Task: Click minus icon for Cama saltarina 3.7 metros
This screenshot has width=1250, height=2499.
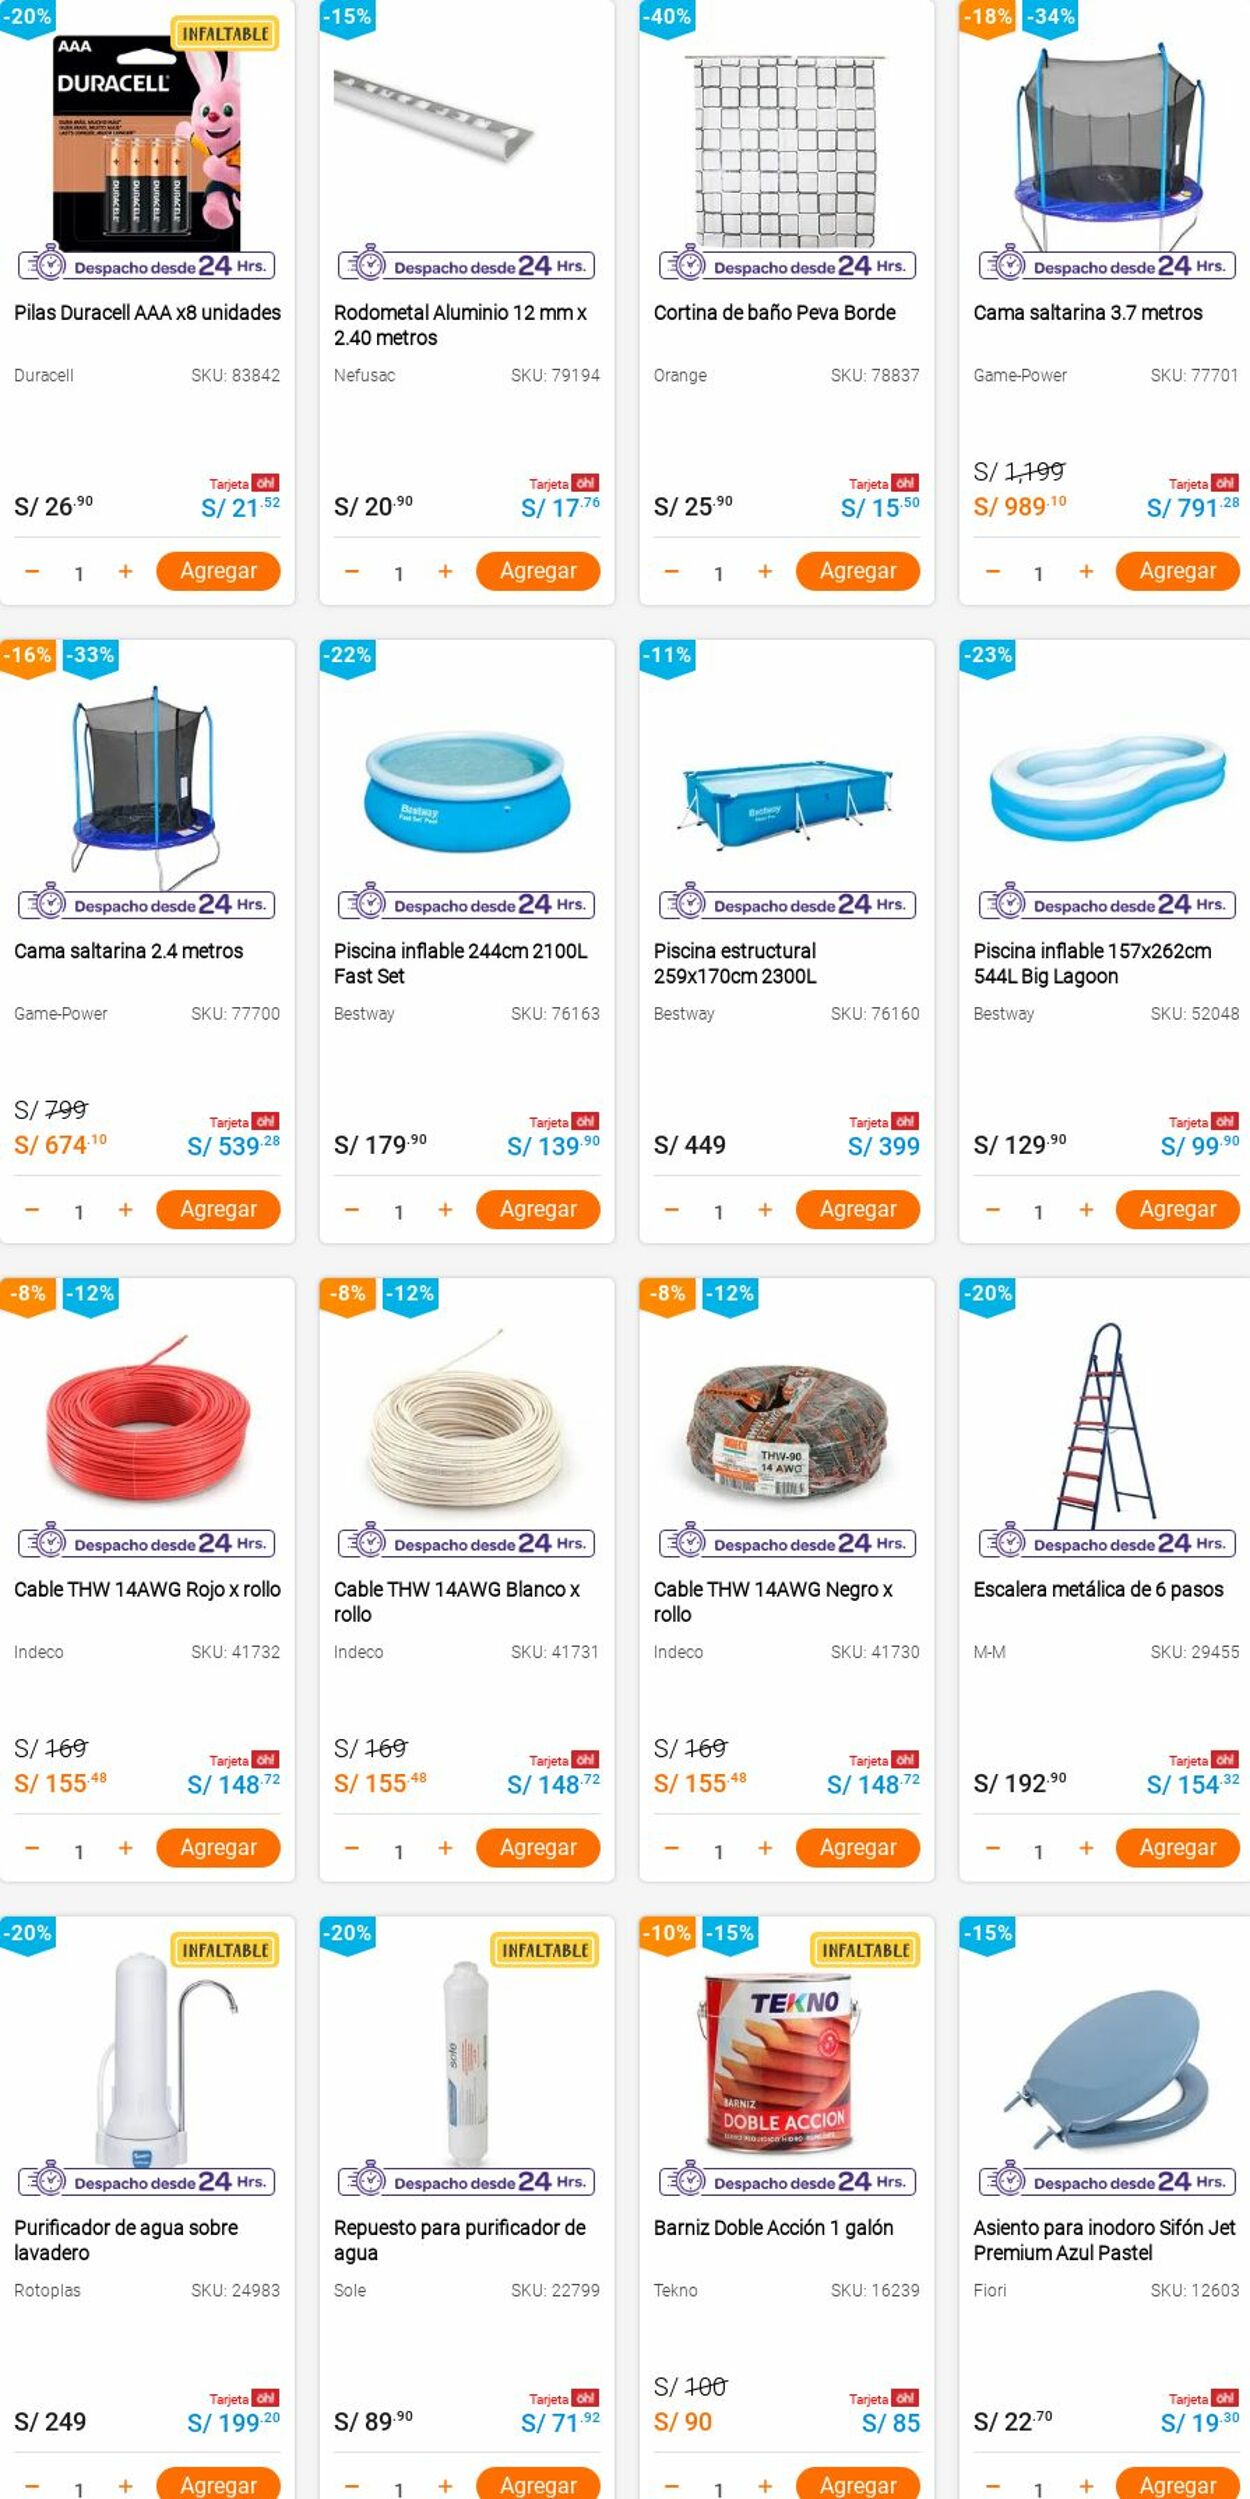Action: click(x=992, y=571)
